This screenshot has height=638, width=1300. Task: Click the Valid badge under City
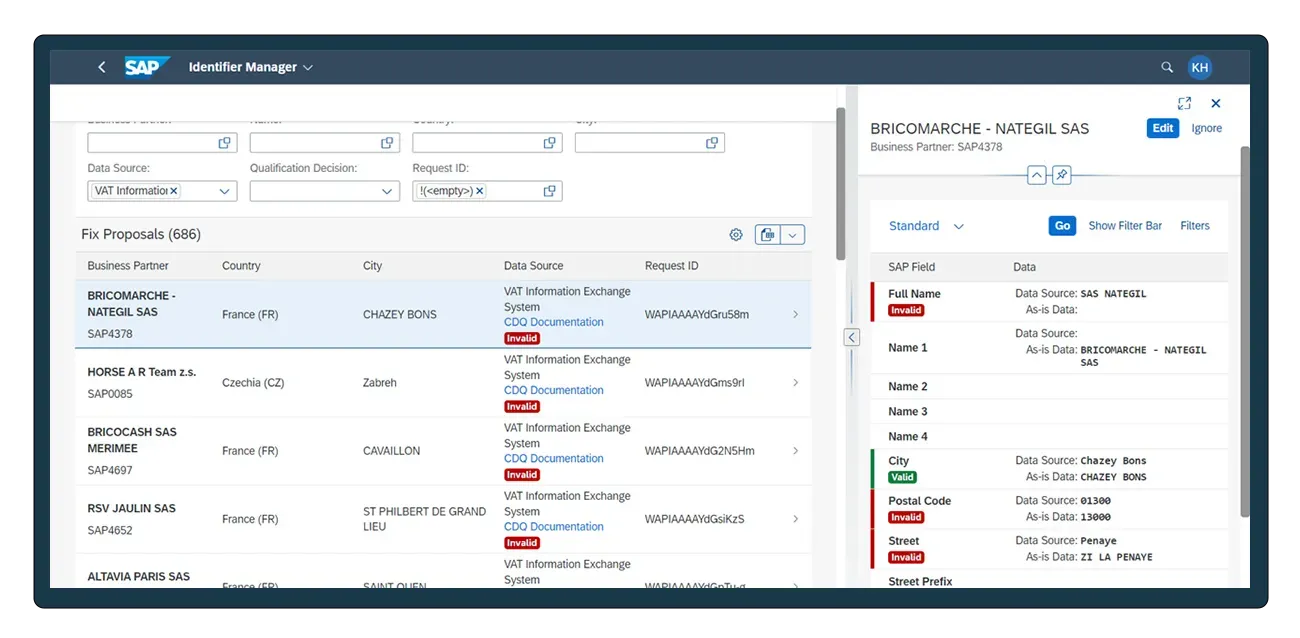point(902,477)
